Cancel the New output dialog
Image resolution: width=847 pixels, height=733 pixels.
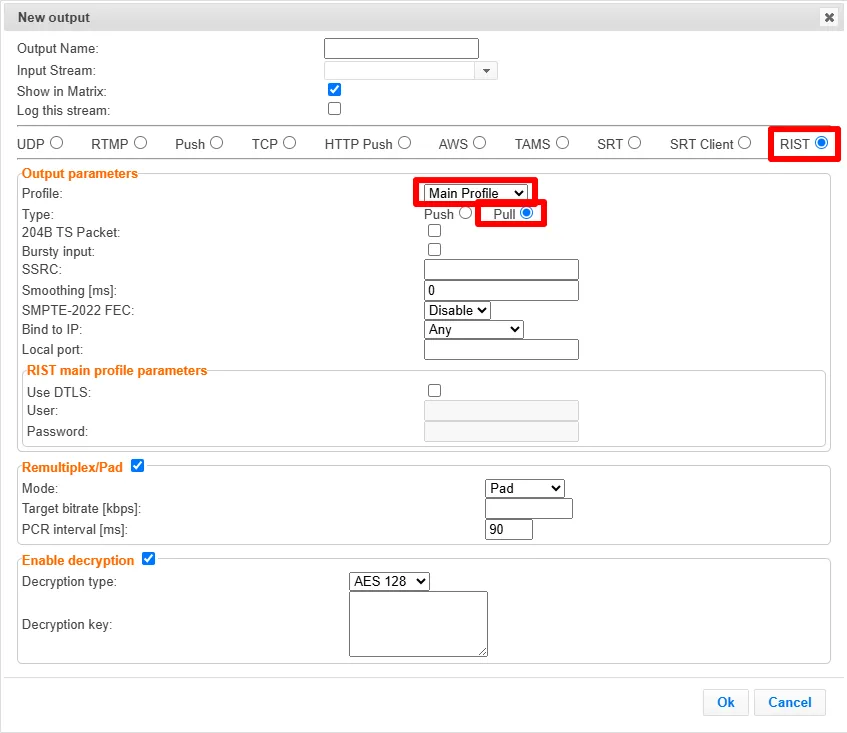tap(790, 702)
